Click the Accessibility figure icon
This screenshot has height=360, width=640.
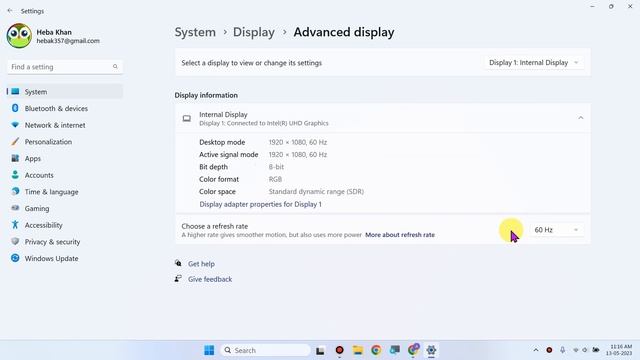click(15, 225)
